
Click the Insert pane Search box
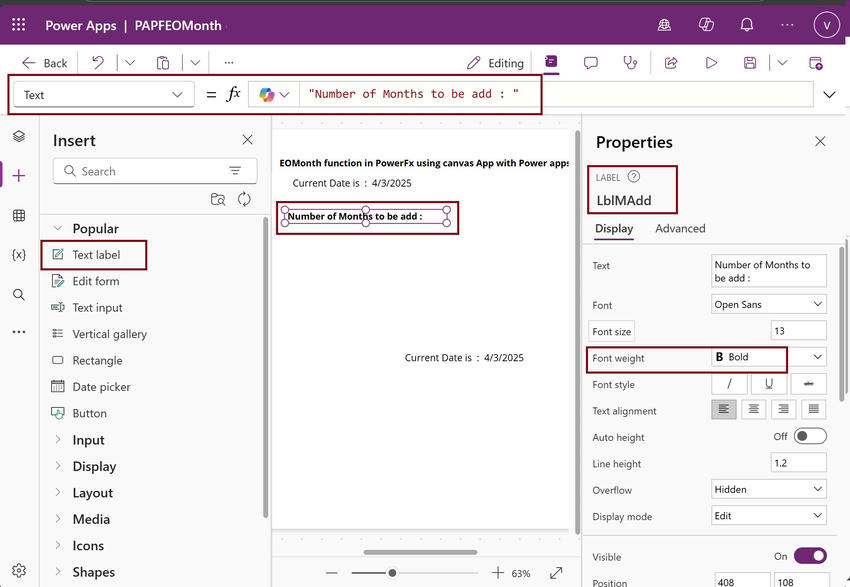pos(154,171)
